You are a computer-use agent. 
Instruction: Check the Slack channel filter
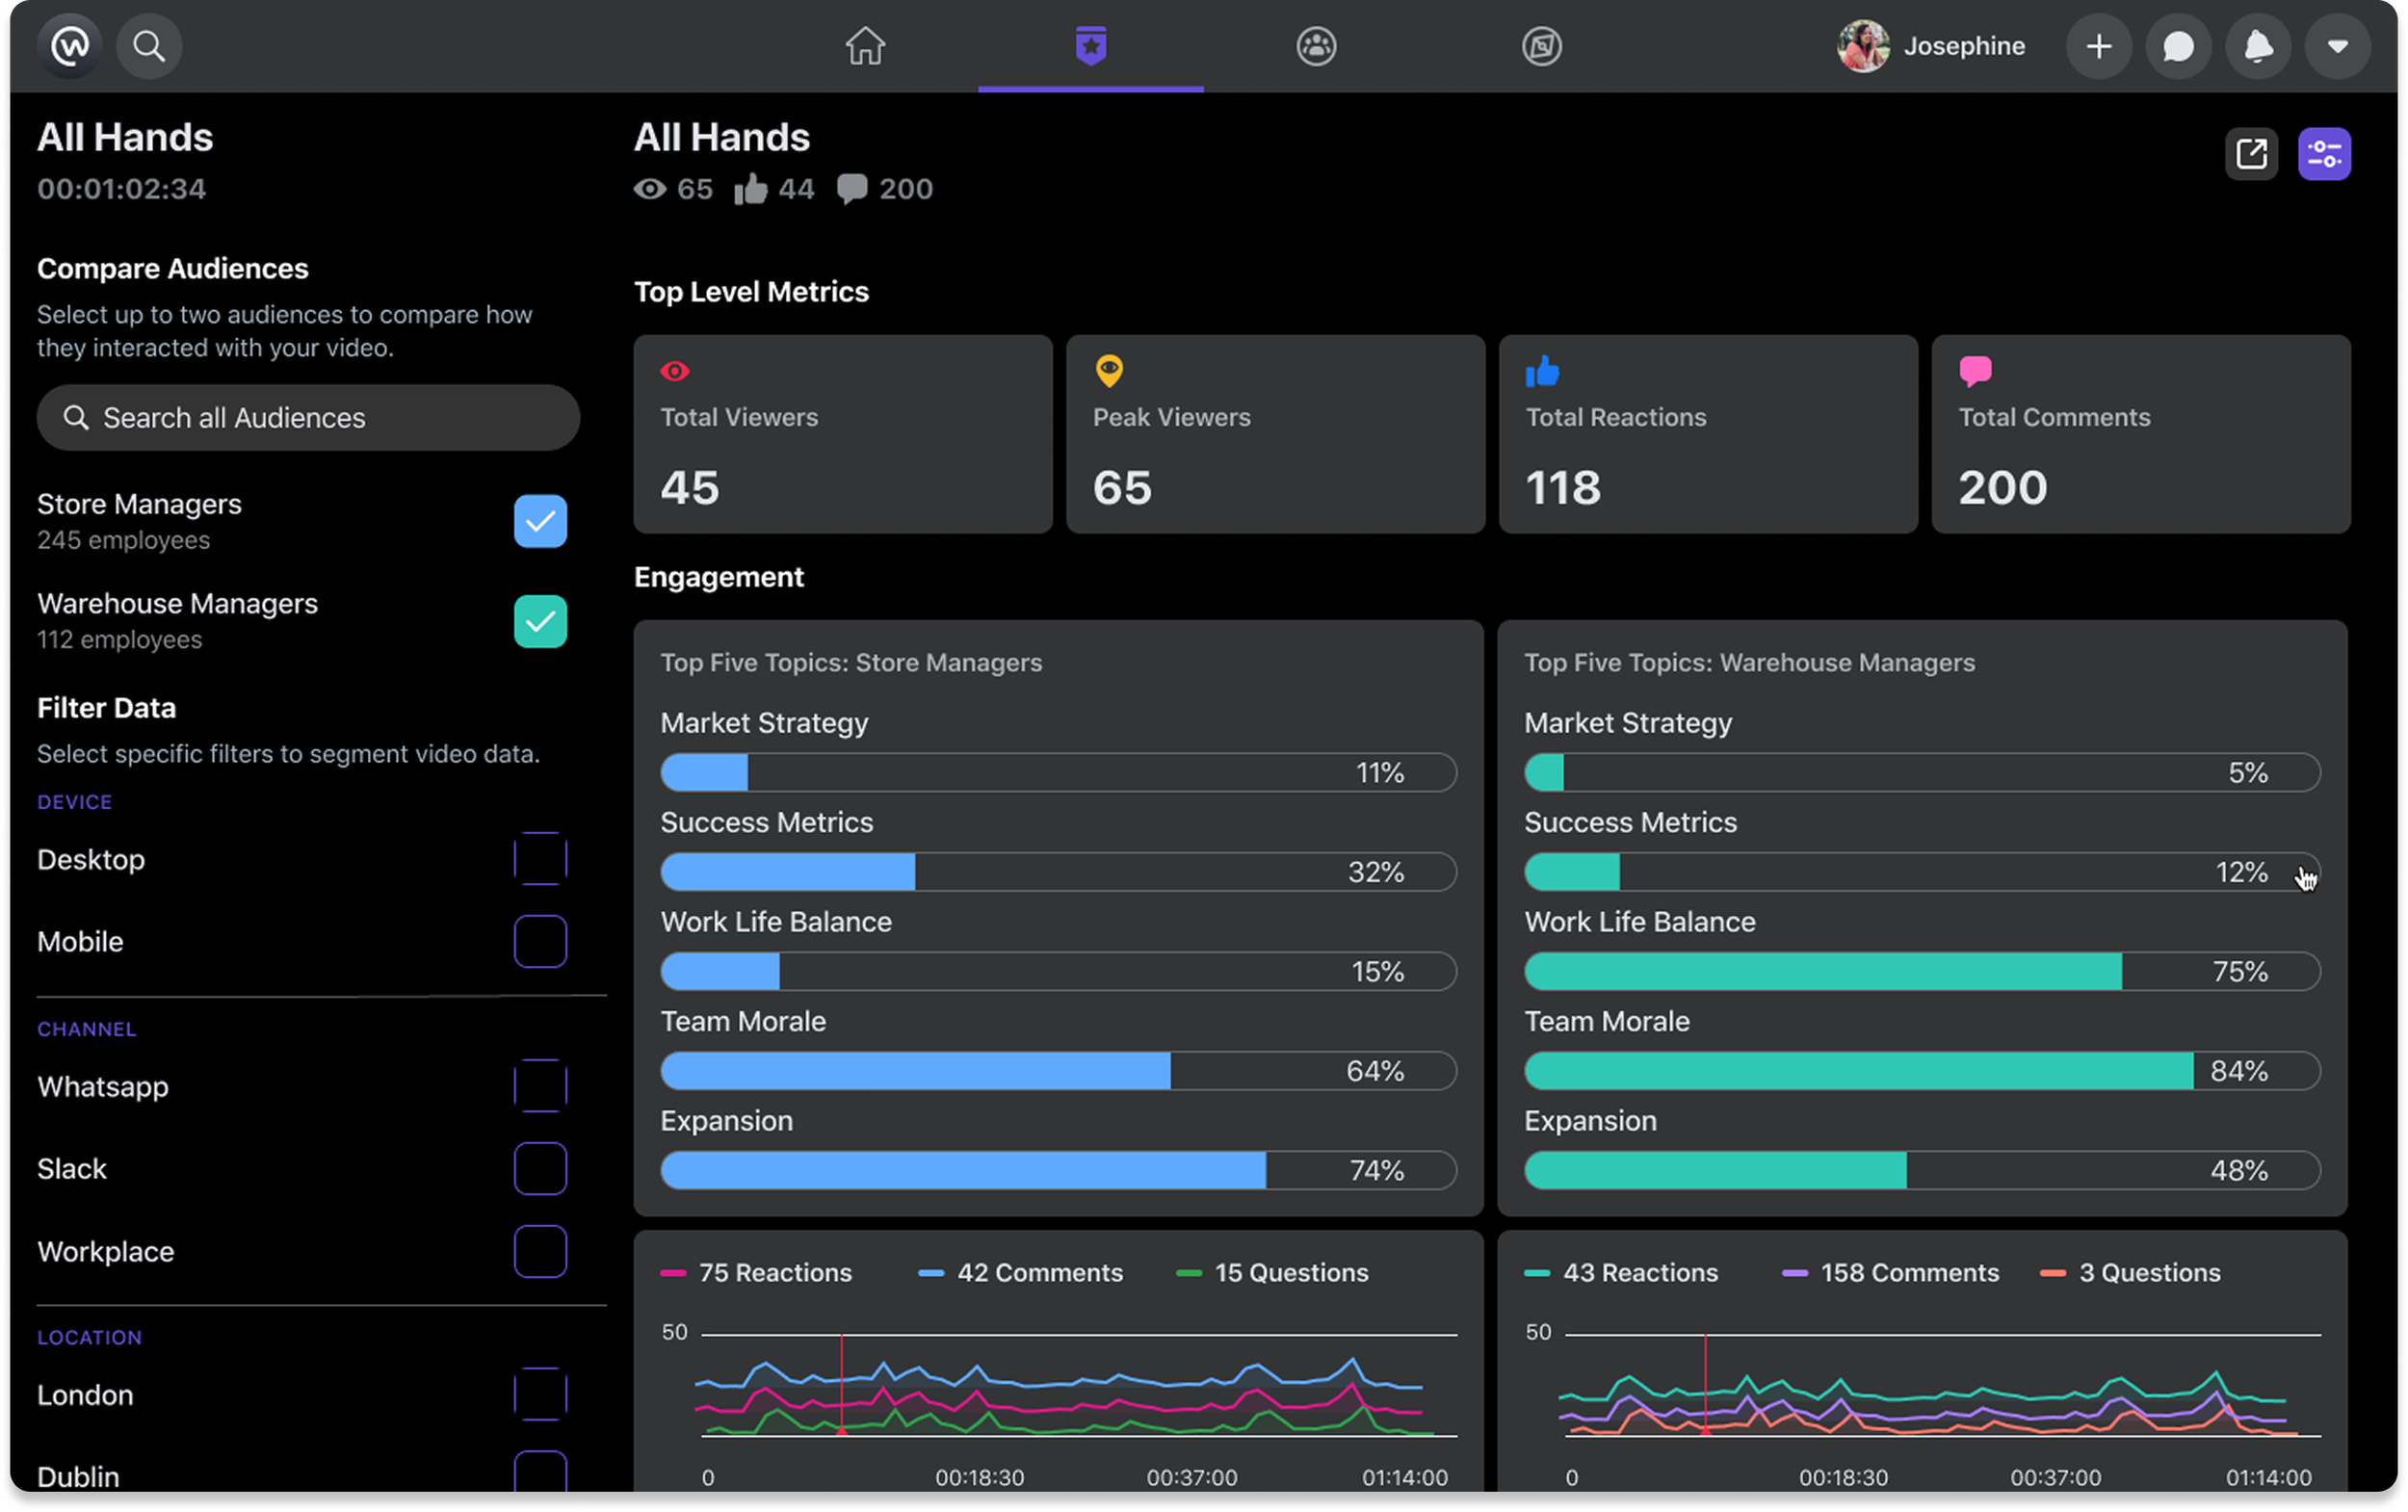pyautogui.click(x=540, y=1168)
